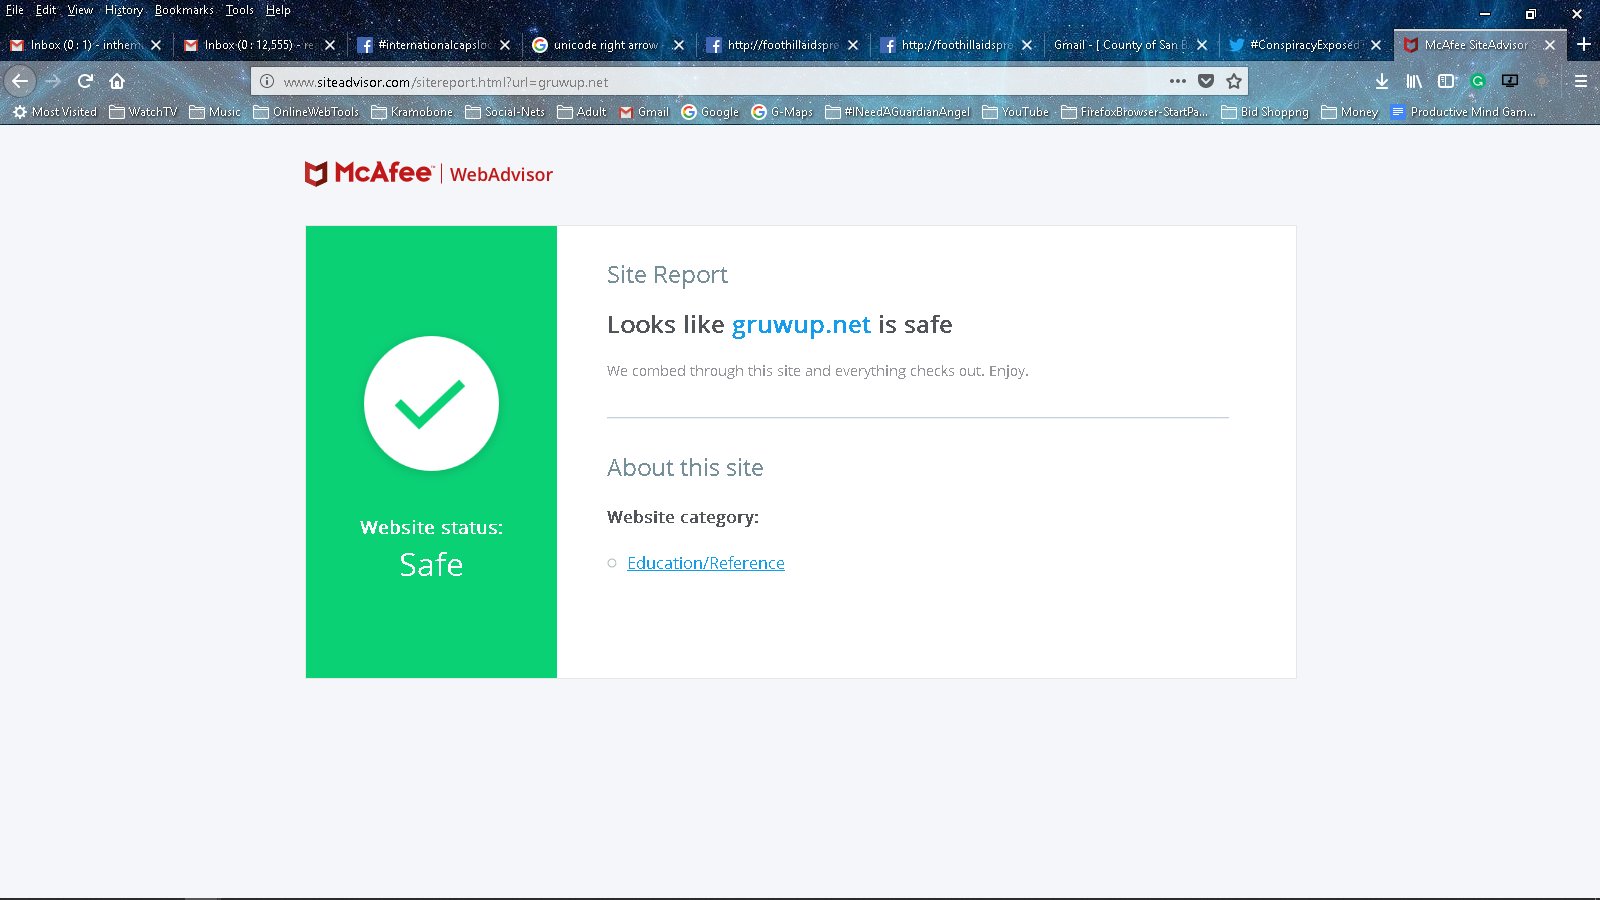Click the Website status: label
The height and width of the screenshot is (900, 1600).
[x=431, y=528]
